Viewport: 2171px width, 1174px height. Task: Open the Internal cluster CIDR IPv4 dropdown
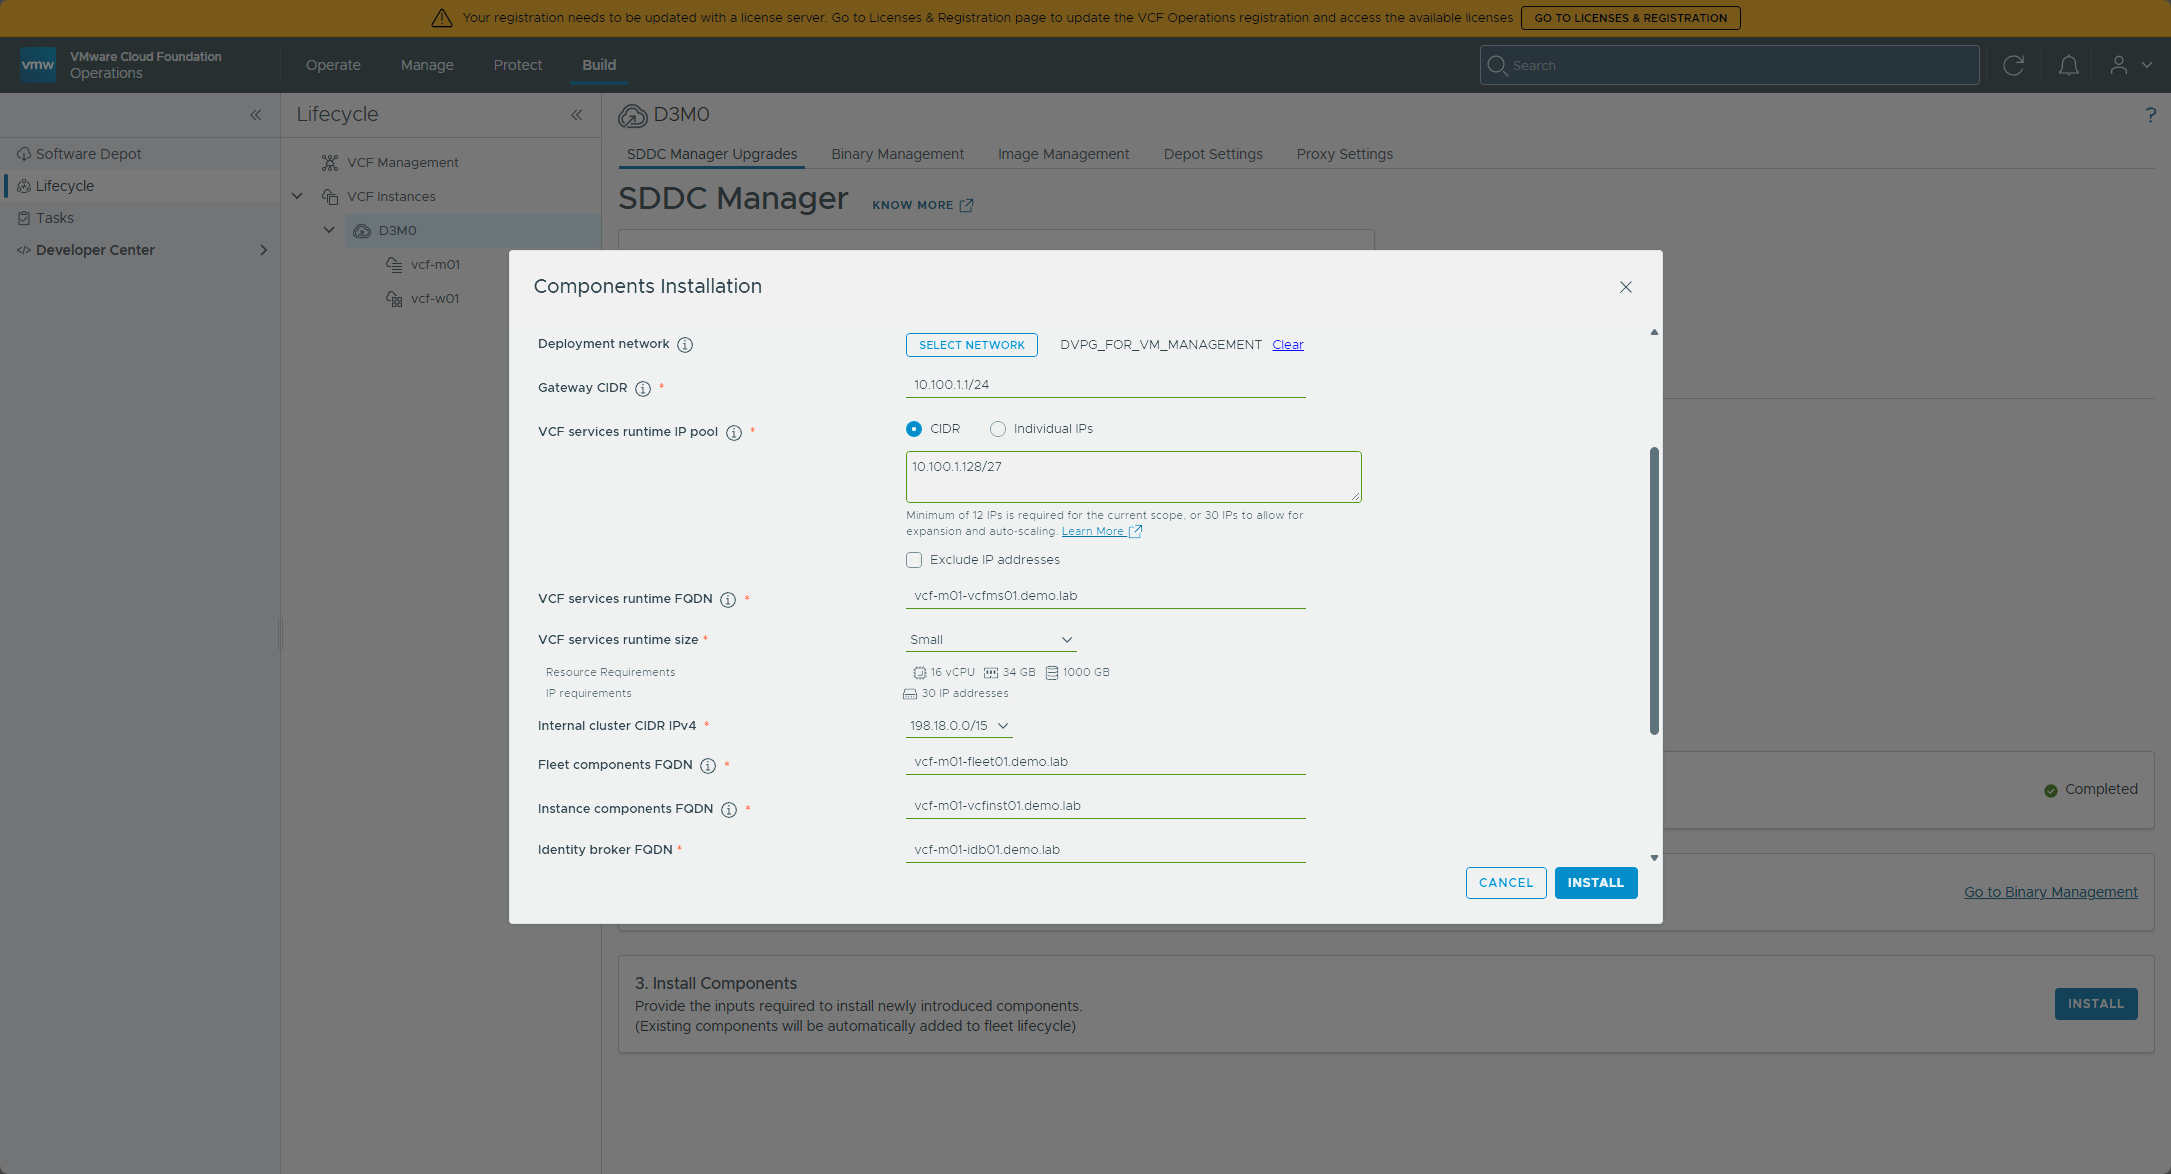click(959, 726)
